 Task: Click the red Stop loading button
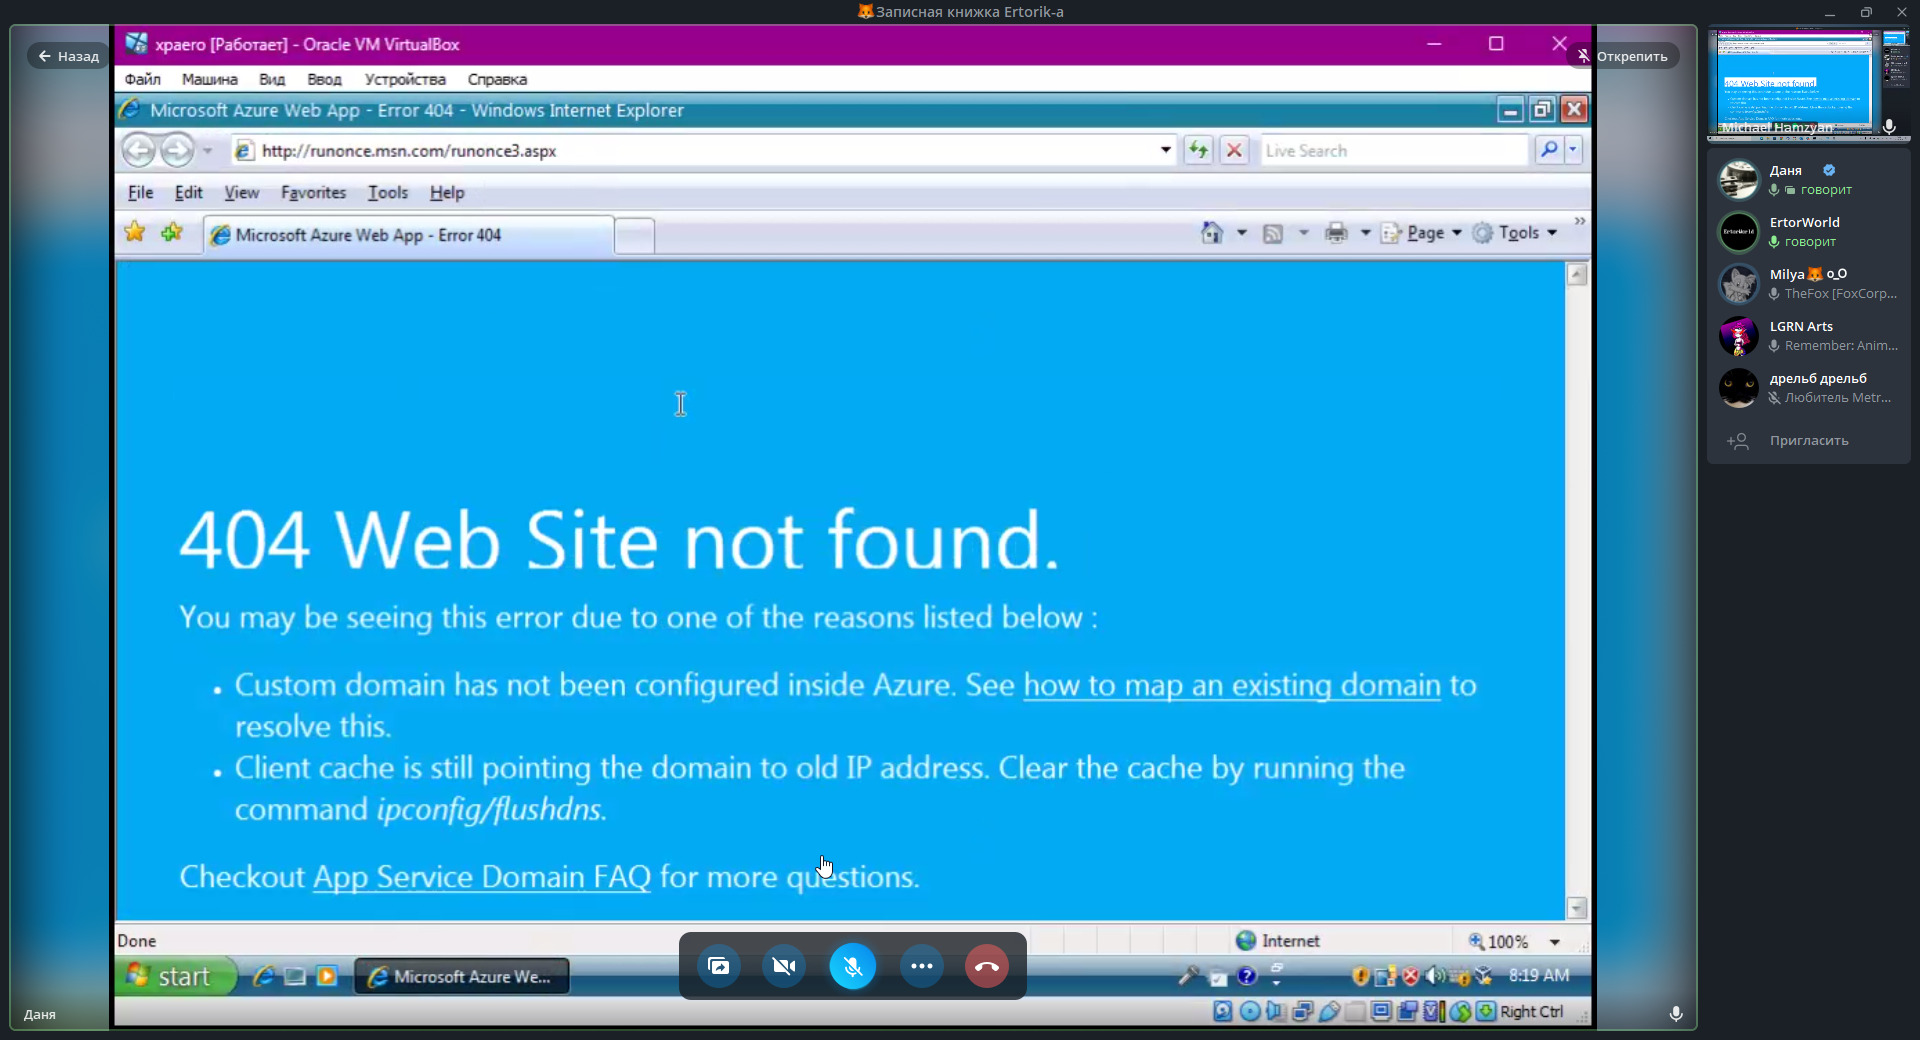pyautogui.click(x=1235, y=150)
